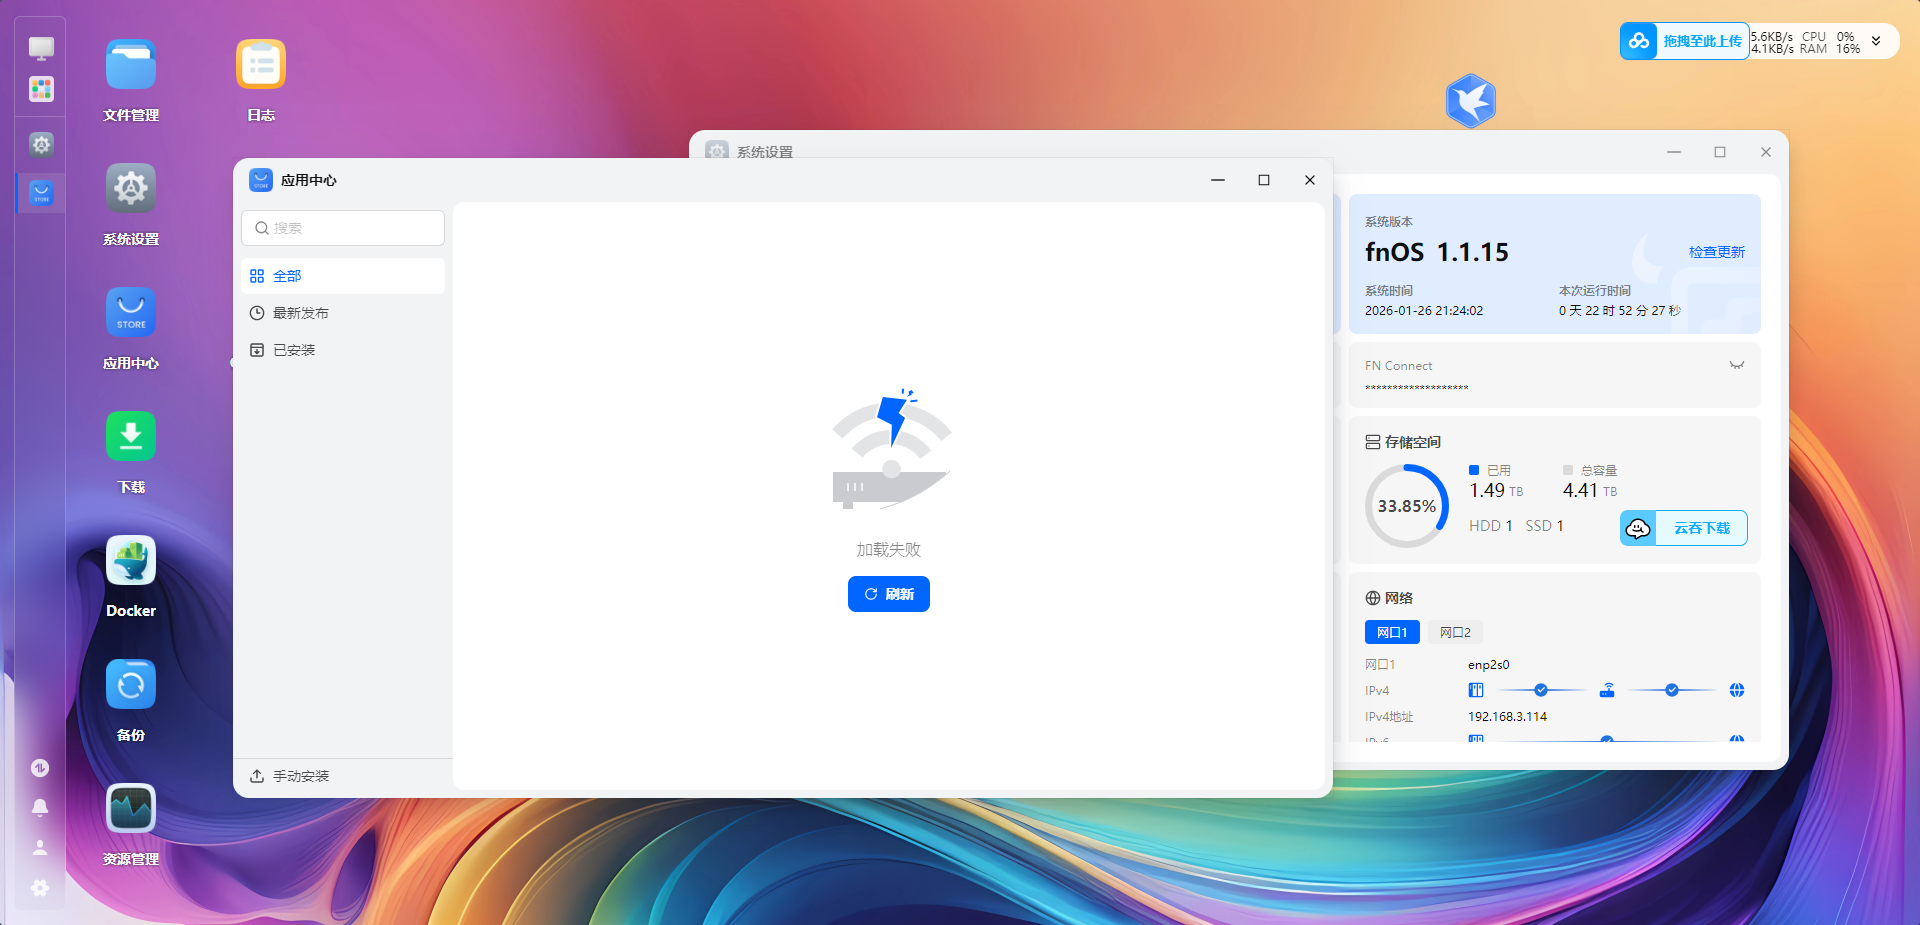Click 手动安装 at the bottom of 应用中心
Image resolution: width=1920 pixels, height=925 pixels.
(289, 776)
